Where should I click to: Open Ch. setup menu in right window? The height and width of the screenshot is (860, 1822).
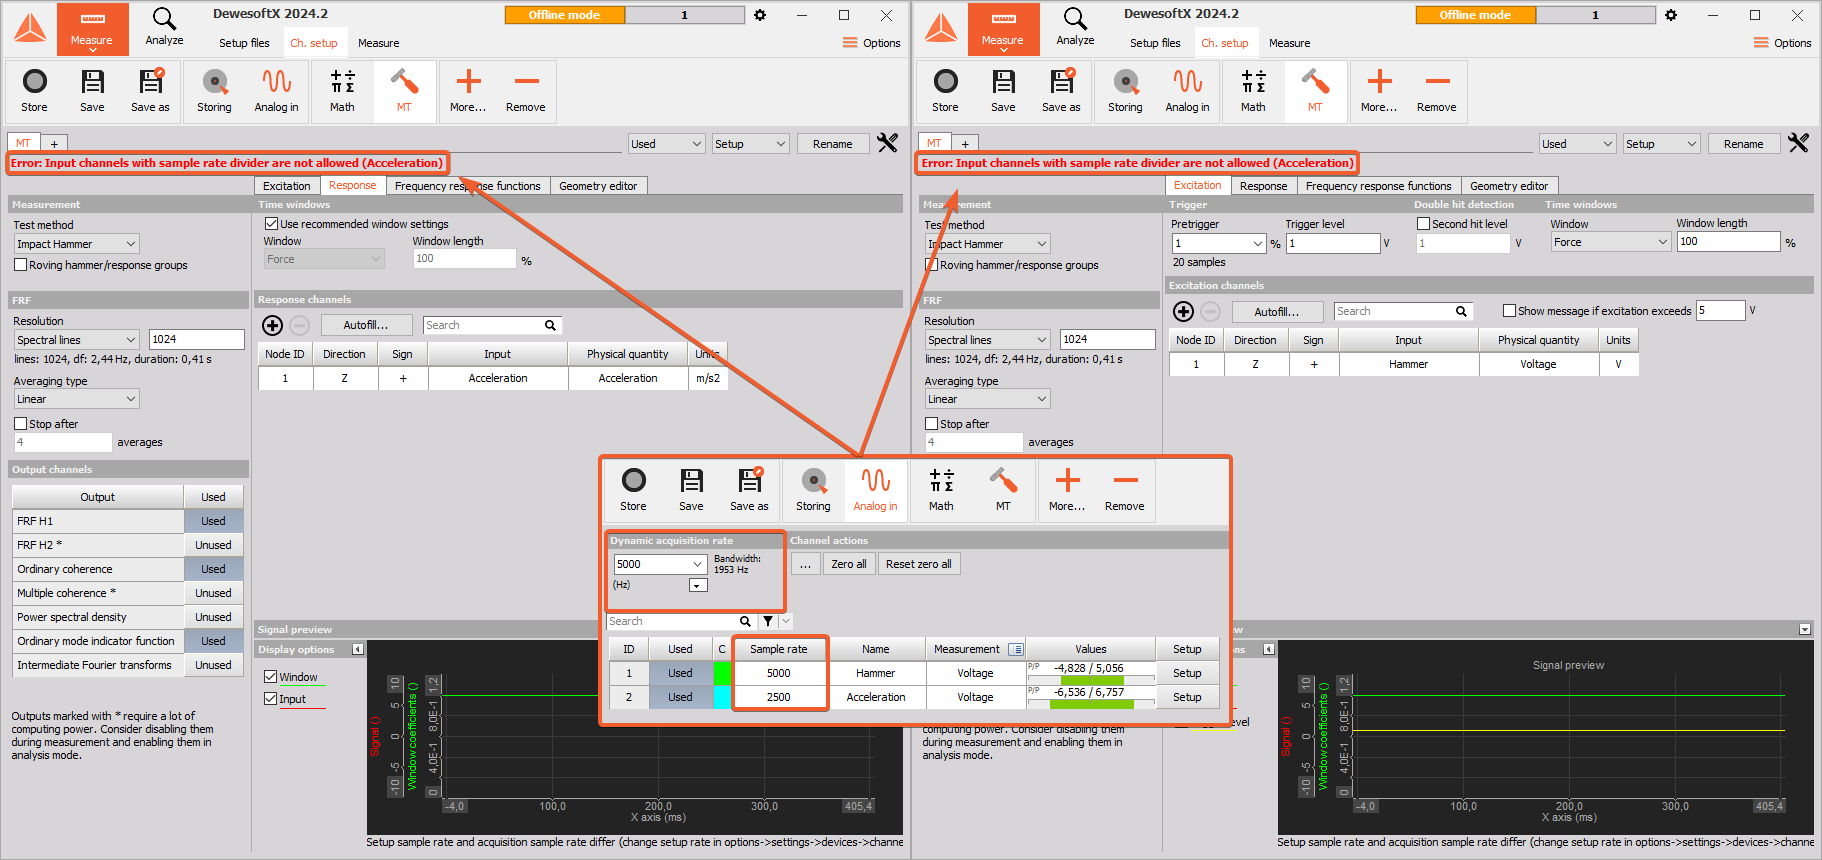pyautogui.click(x=1225, y=43)
